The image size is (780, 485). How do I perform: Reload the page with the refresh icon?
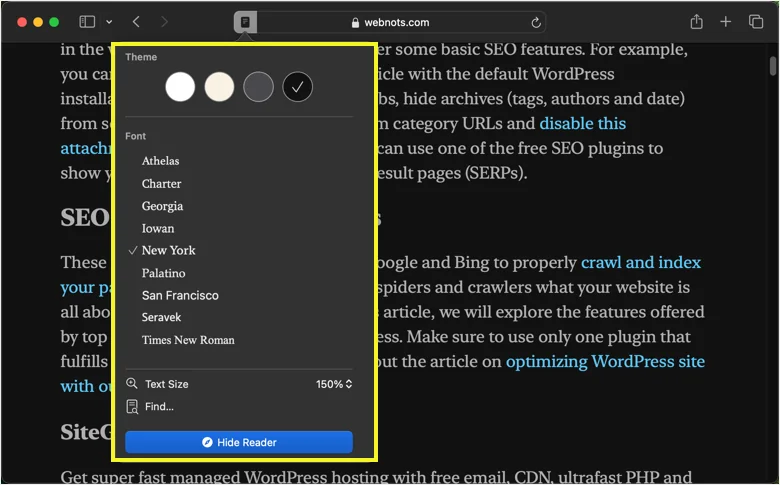(536, 23)
